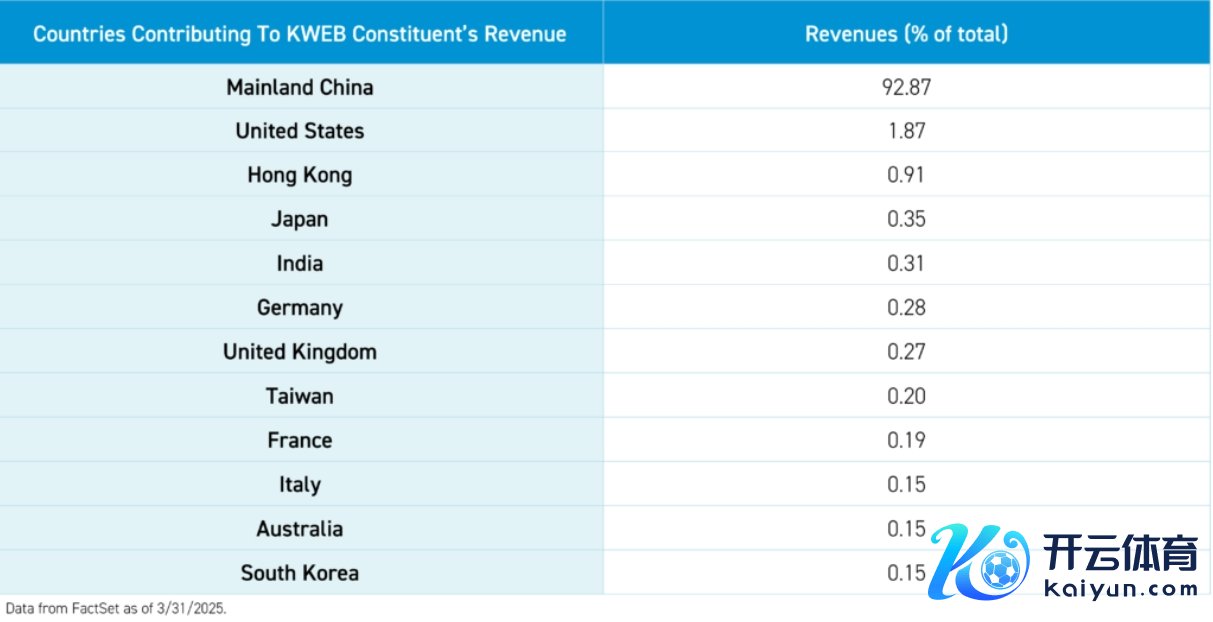Click the value 0.31
Image resolution: width=1213 pixels, height=622 pixels.
click(906, 263)
